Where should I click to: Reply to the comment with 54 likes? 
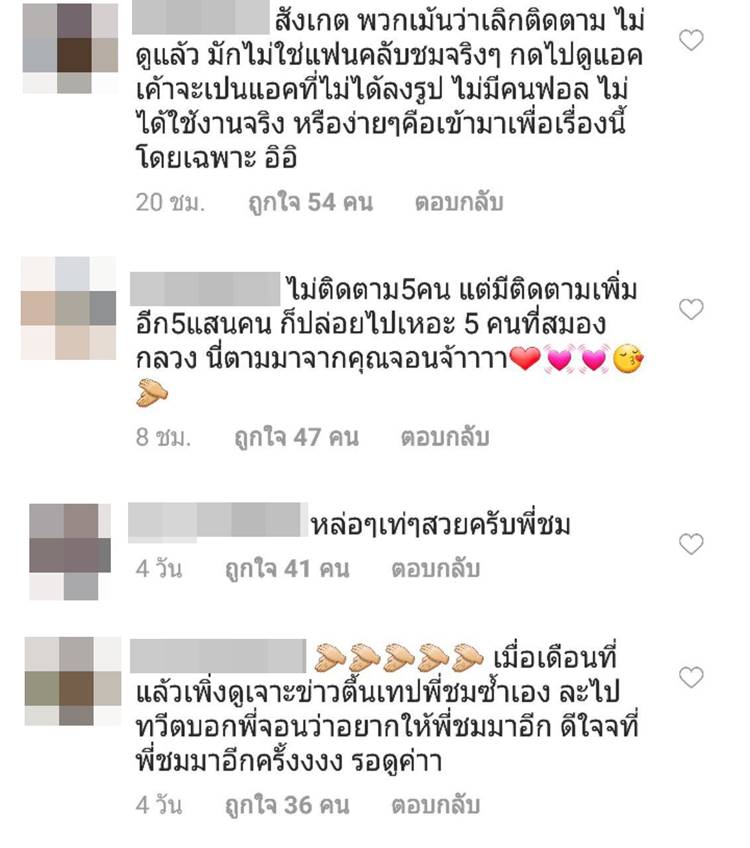[459, 202]
